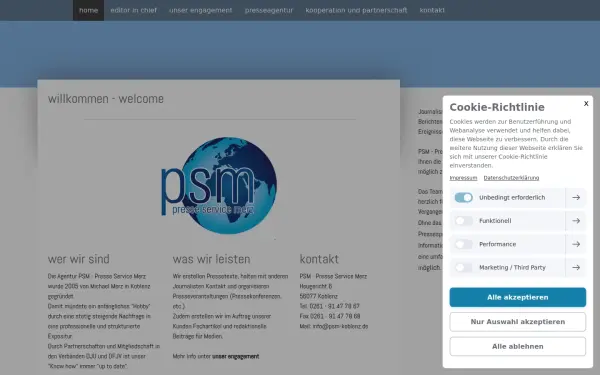Click the 56077 Koblenz address line
This screenshot has width=600, height=375.
tap(318, 296)
